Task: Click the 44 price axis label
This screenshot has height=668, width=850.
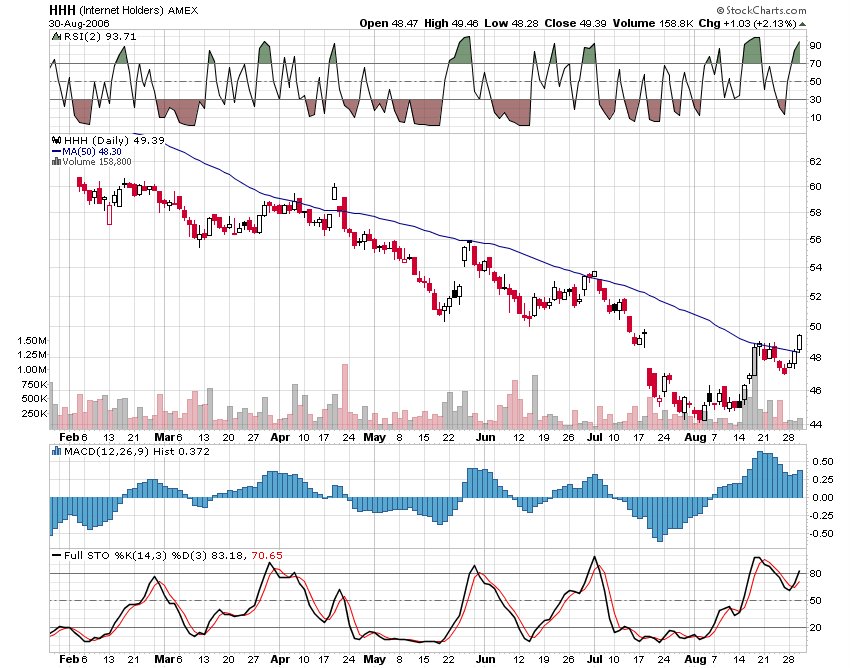Action: 815,425
